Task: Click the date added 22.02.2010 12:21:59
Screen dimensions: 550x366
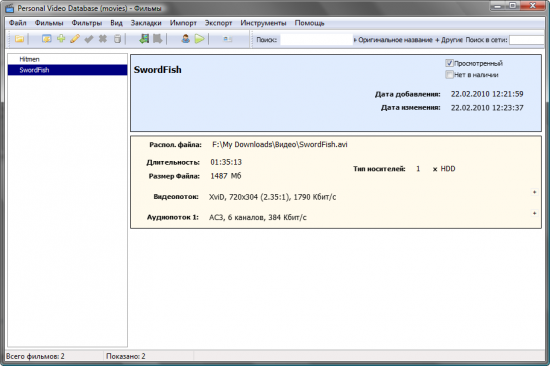Action: 487,94
